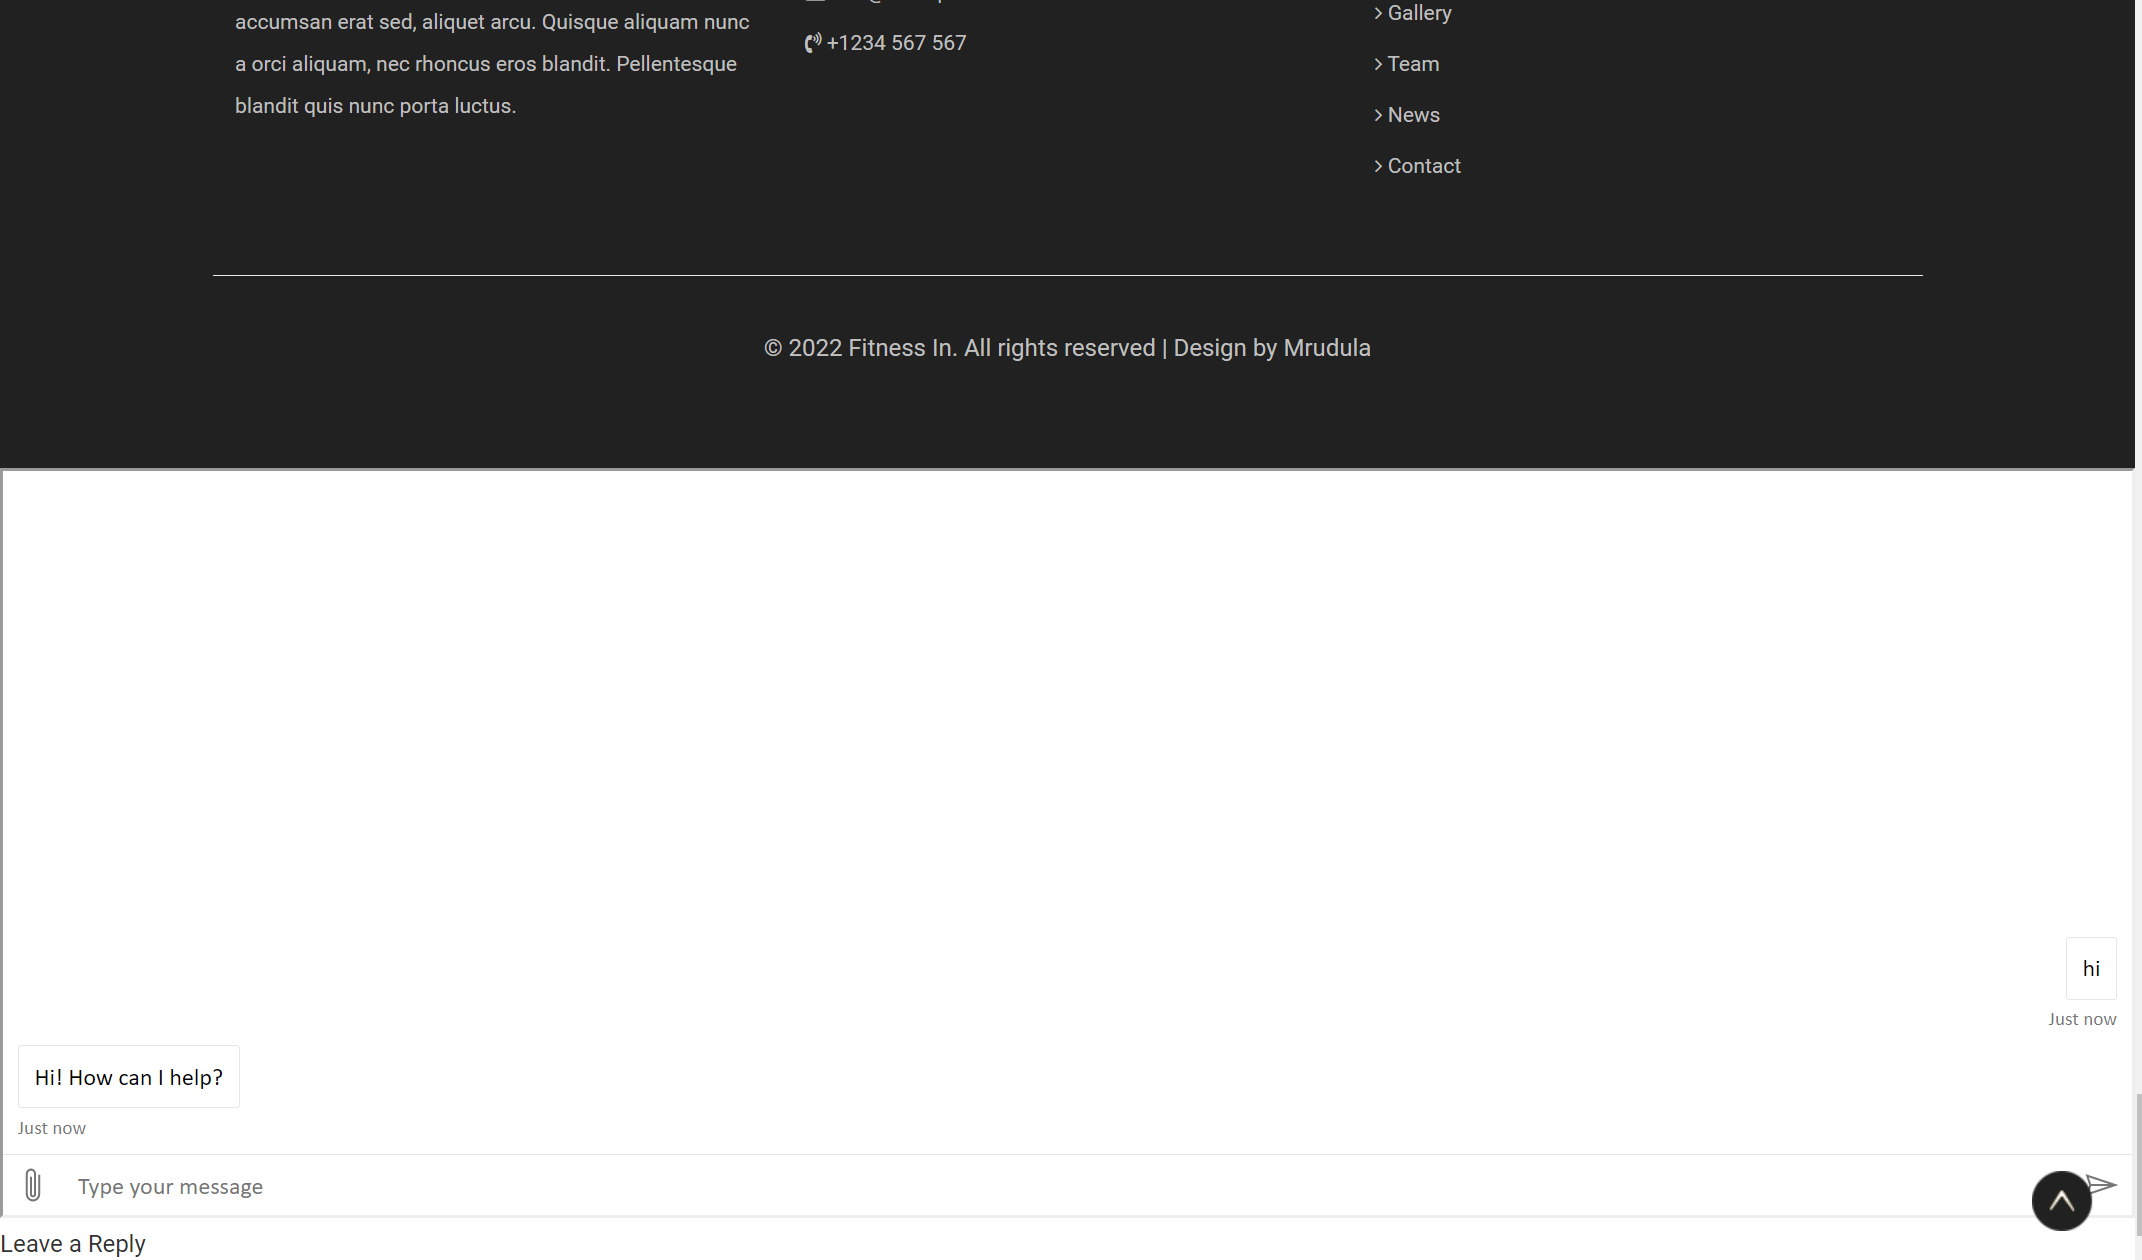Click the Hi! How can I help? bubble
2142x1260 pixels.
point(128,1077)
